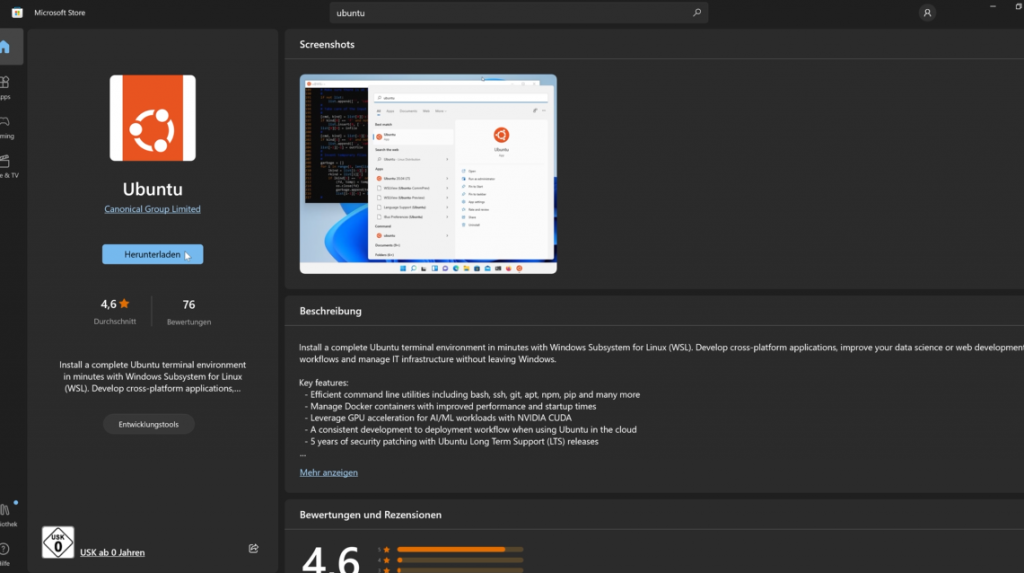Screen dimensions: 1024x573
Task: Click the Key features line in description
Action: click(x=323, y=383)
